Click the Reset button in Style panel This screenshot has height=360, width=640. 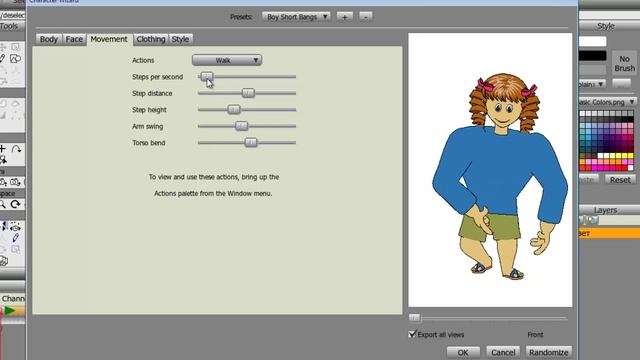tap(620, 180)
